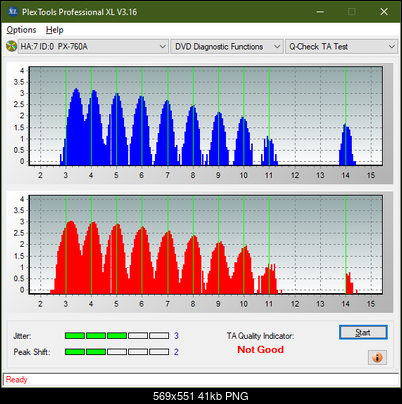The width and height of the screenshot is (402, 404).
Task: Click the Peak Shift value 2
Action: tap(176, 352)
